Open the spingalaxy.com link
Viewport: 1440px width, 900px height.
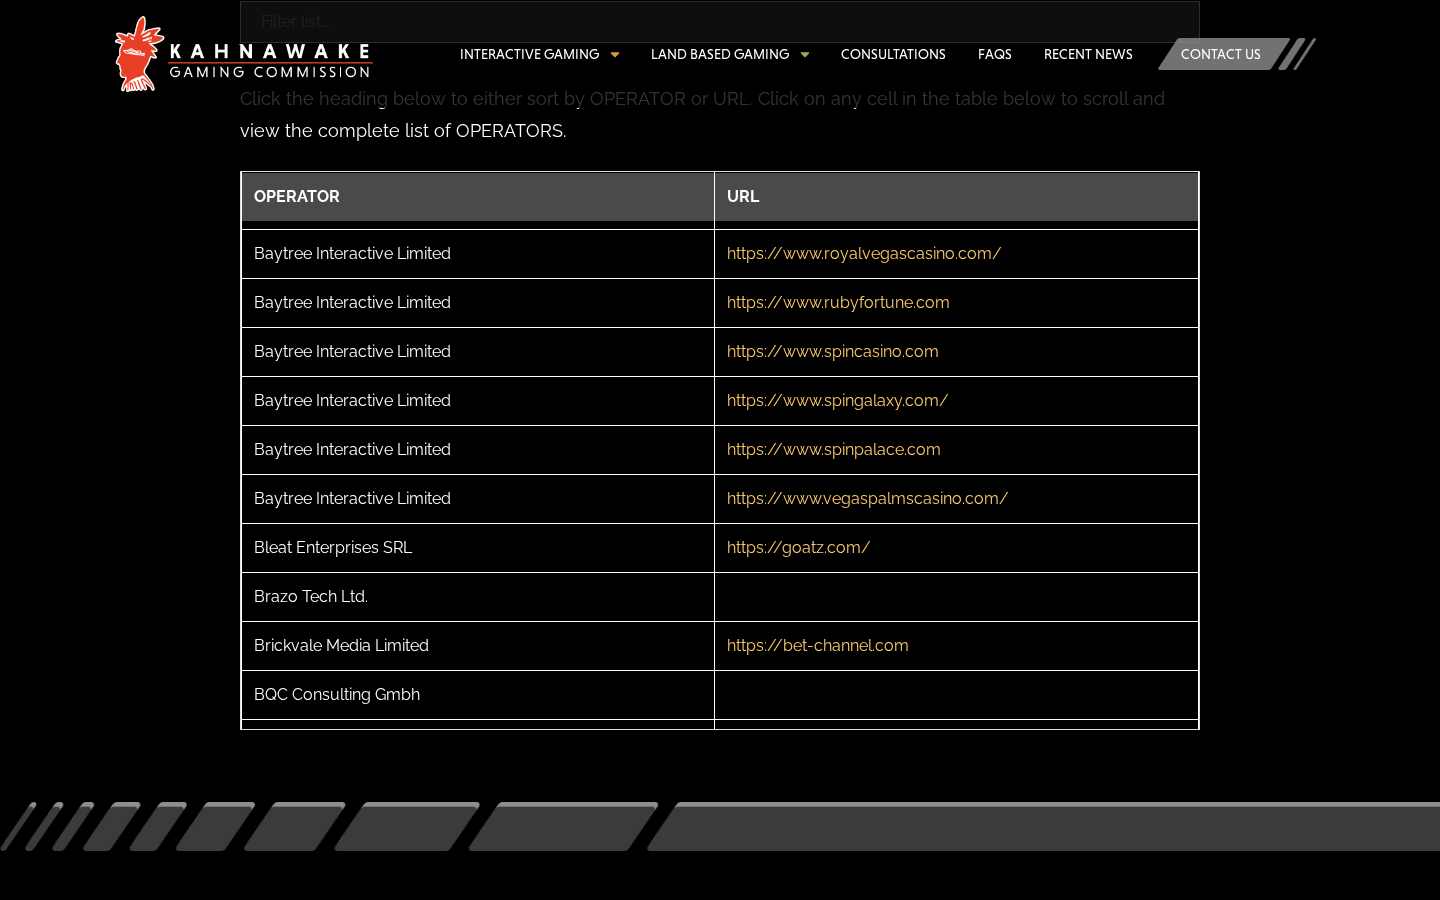[x=837, y=401]
